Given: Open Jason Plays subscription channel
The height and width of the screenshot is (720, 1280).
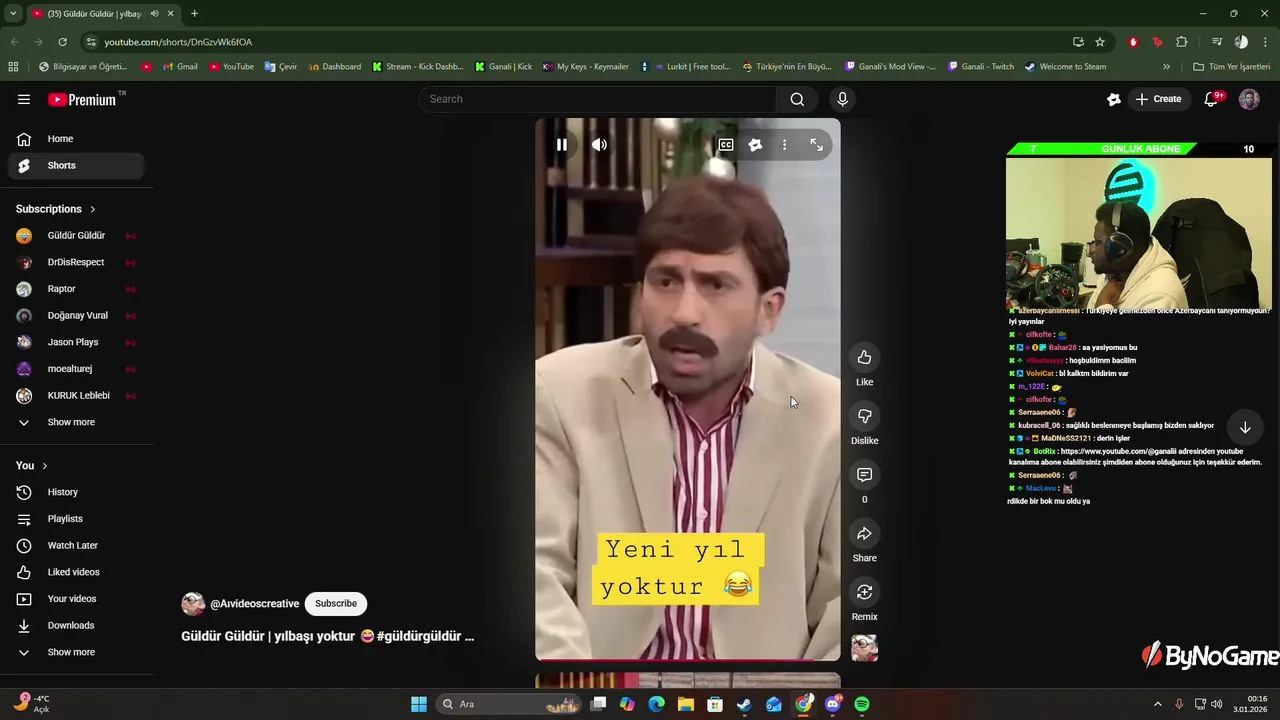Looking at the screenshot, I should [76, 342].
